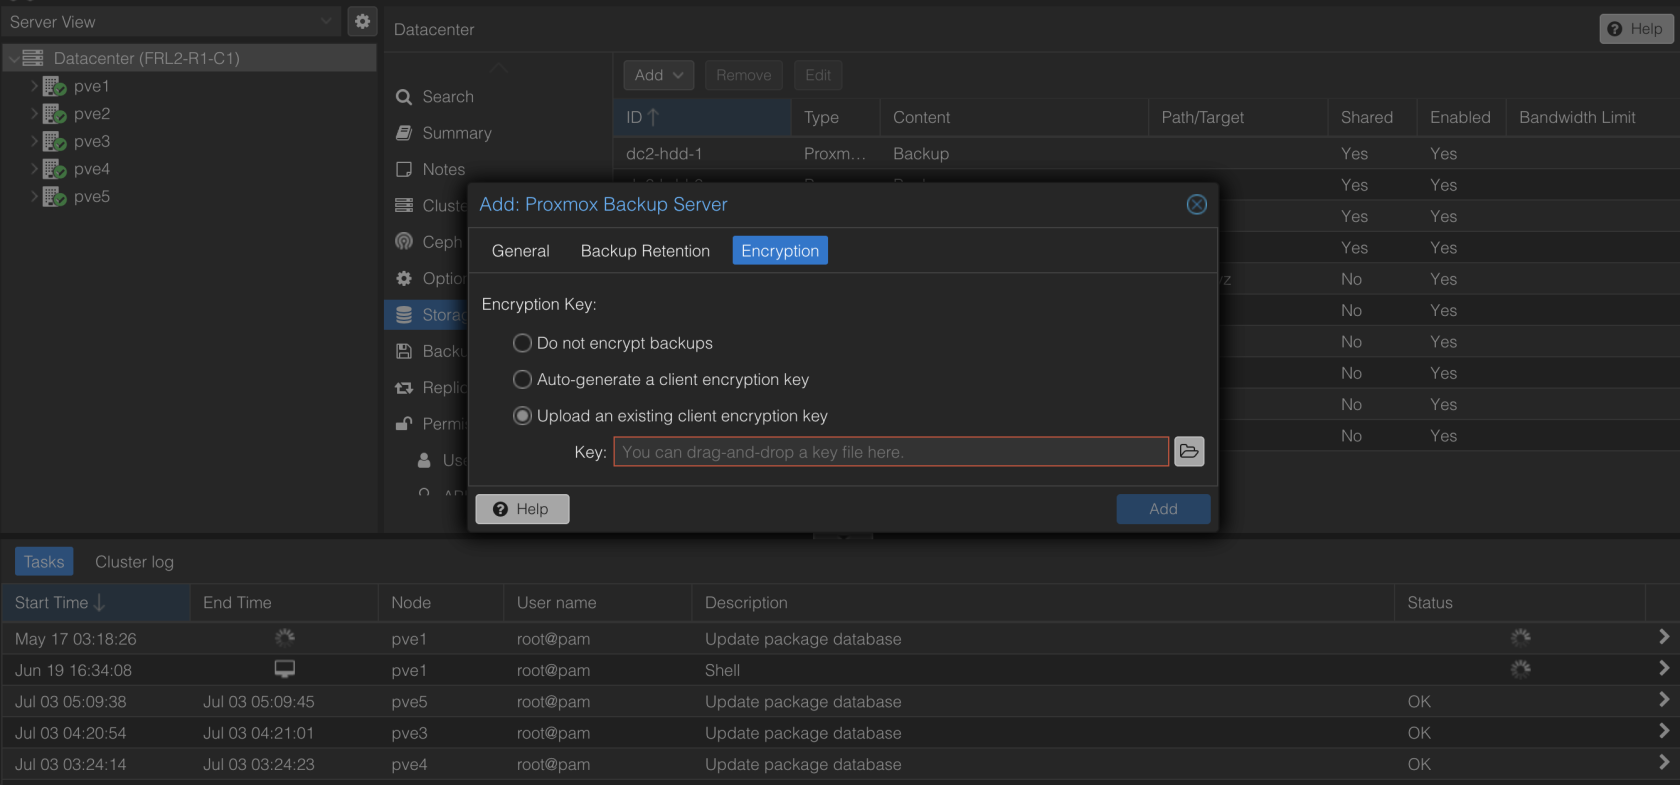Click the Remove storage button
This screenshot has width=1680, height=785.
click(x=743, y=75)
